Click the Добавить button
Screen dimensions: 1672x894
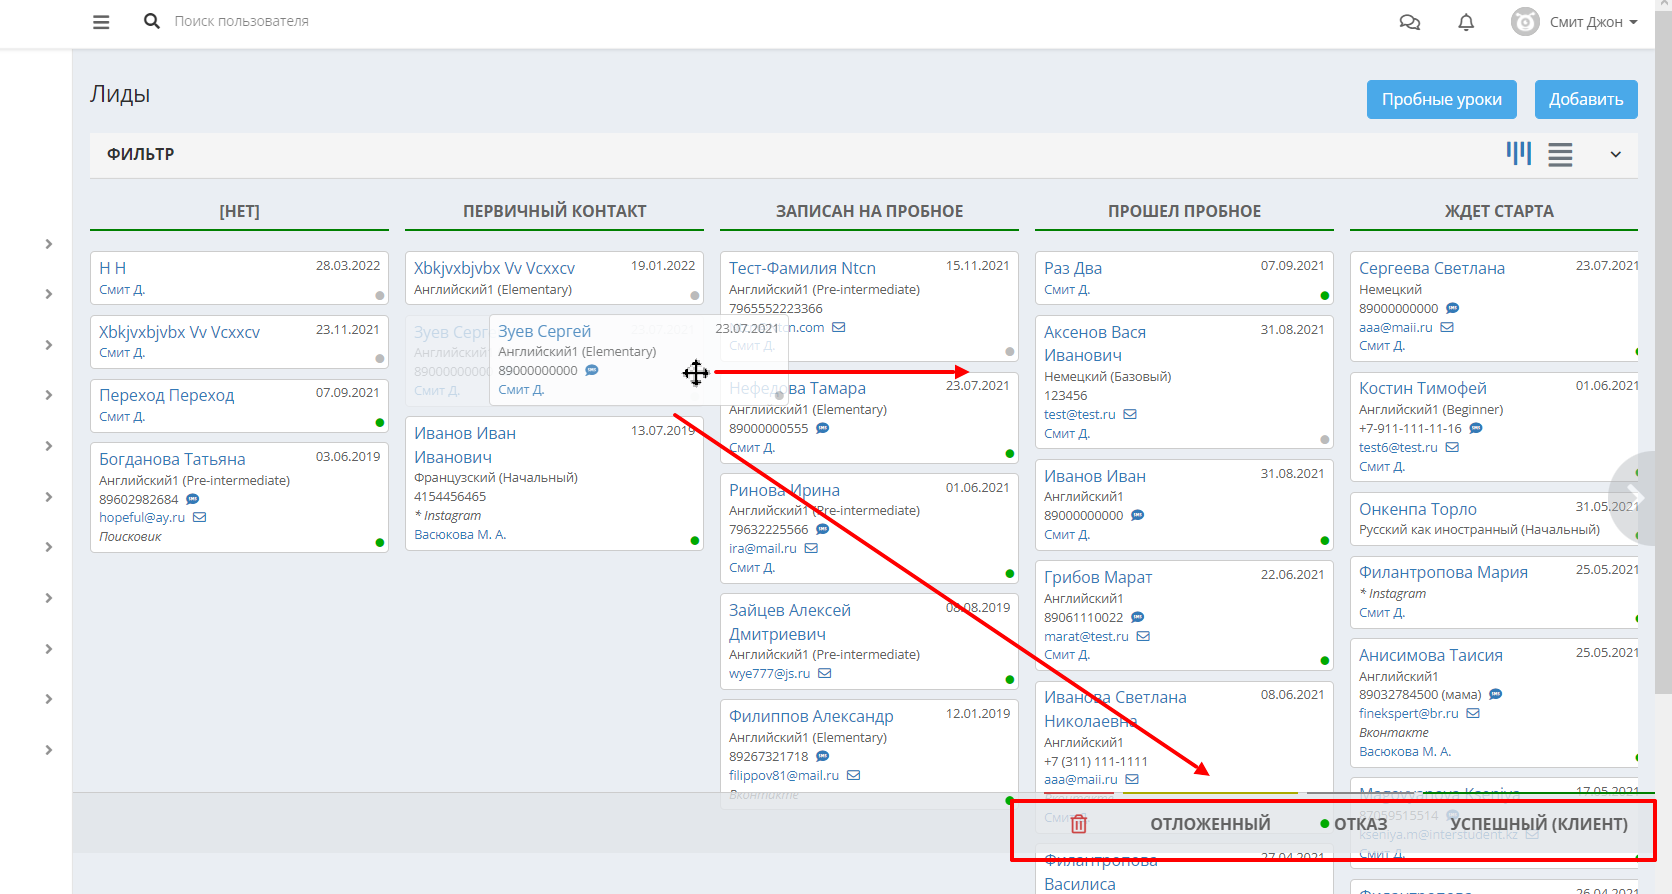[1586, 99]
